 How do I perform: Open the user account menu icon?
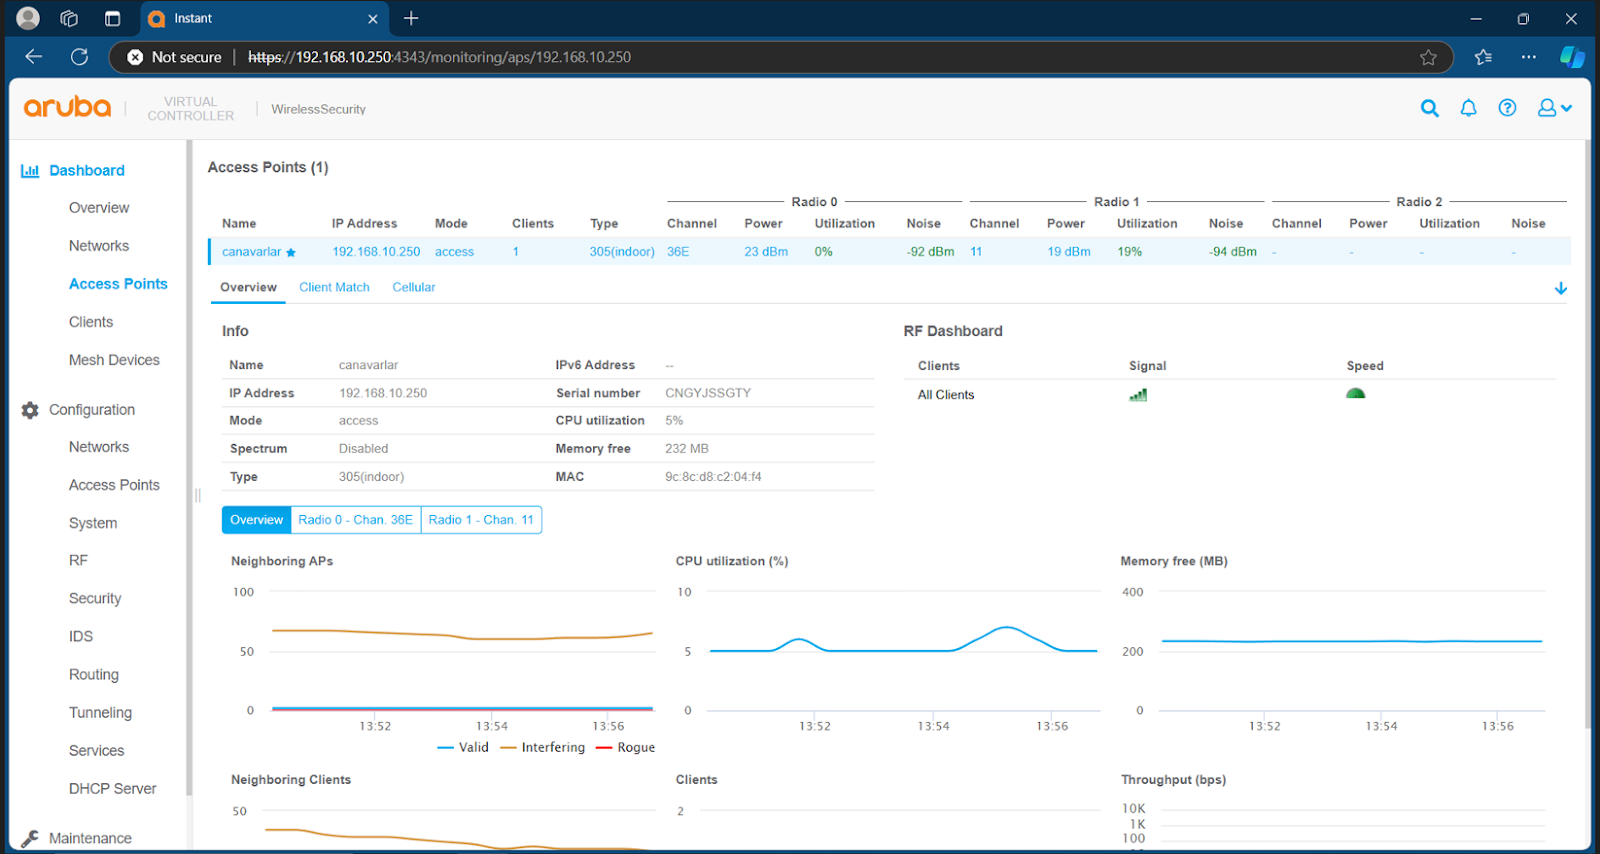[x=1554, y=108]
